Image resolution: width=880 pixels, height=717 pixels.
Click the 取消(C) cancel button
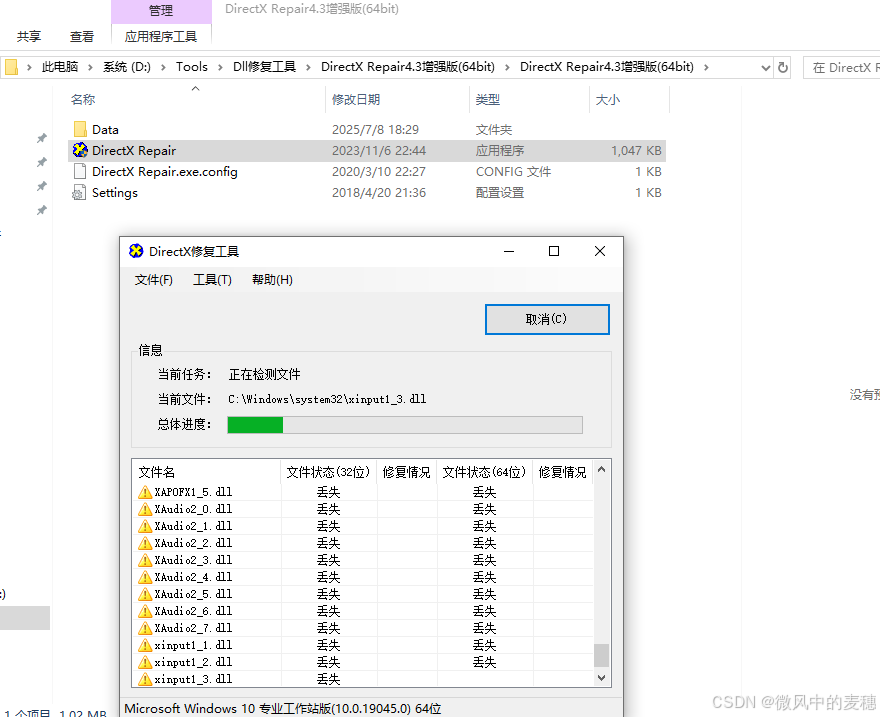point(547,319)
